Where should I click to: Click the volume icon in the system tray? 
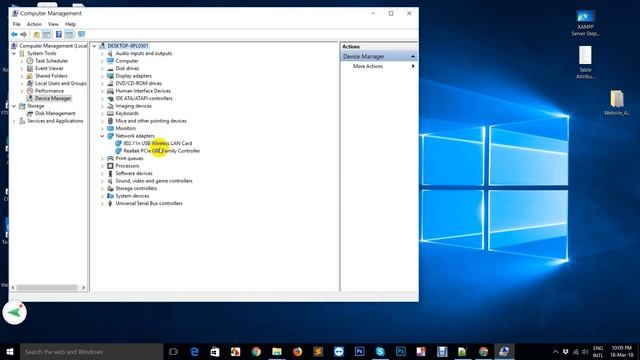coord(585,351)
